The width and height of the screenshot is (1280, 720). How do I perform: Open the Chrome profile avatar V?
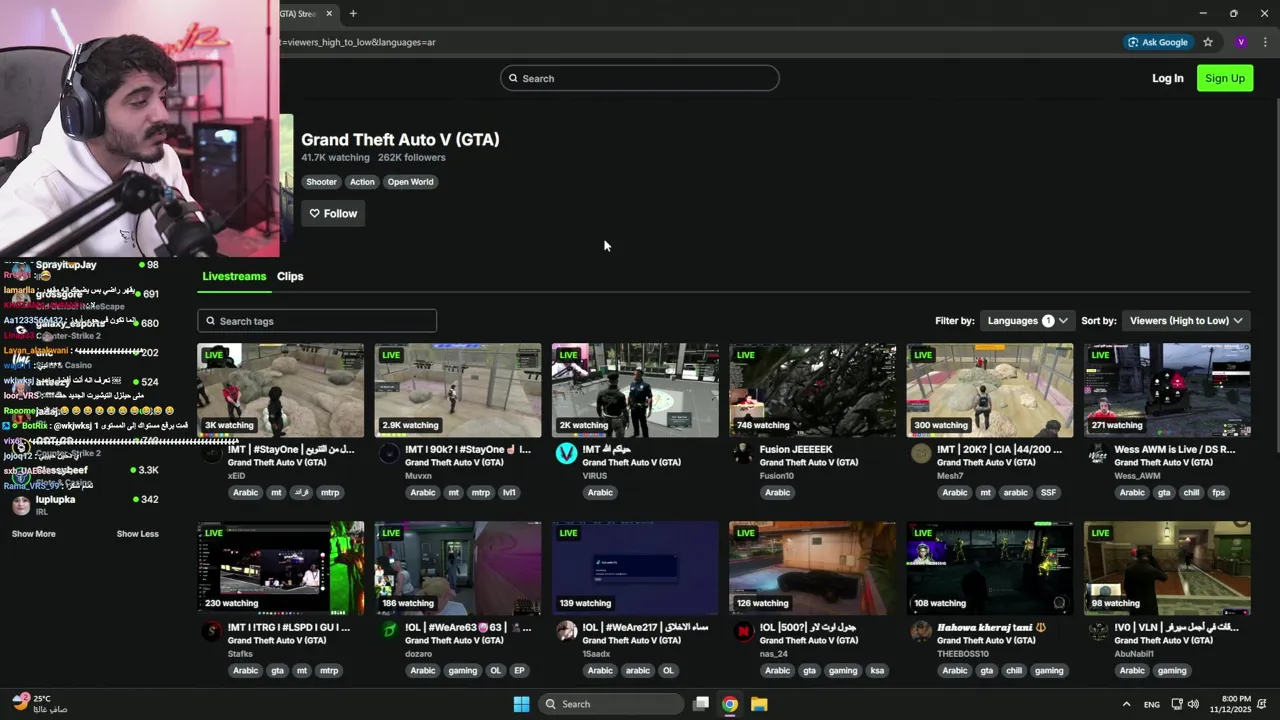click(1241, 42)
